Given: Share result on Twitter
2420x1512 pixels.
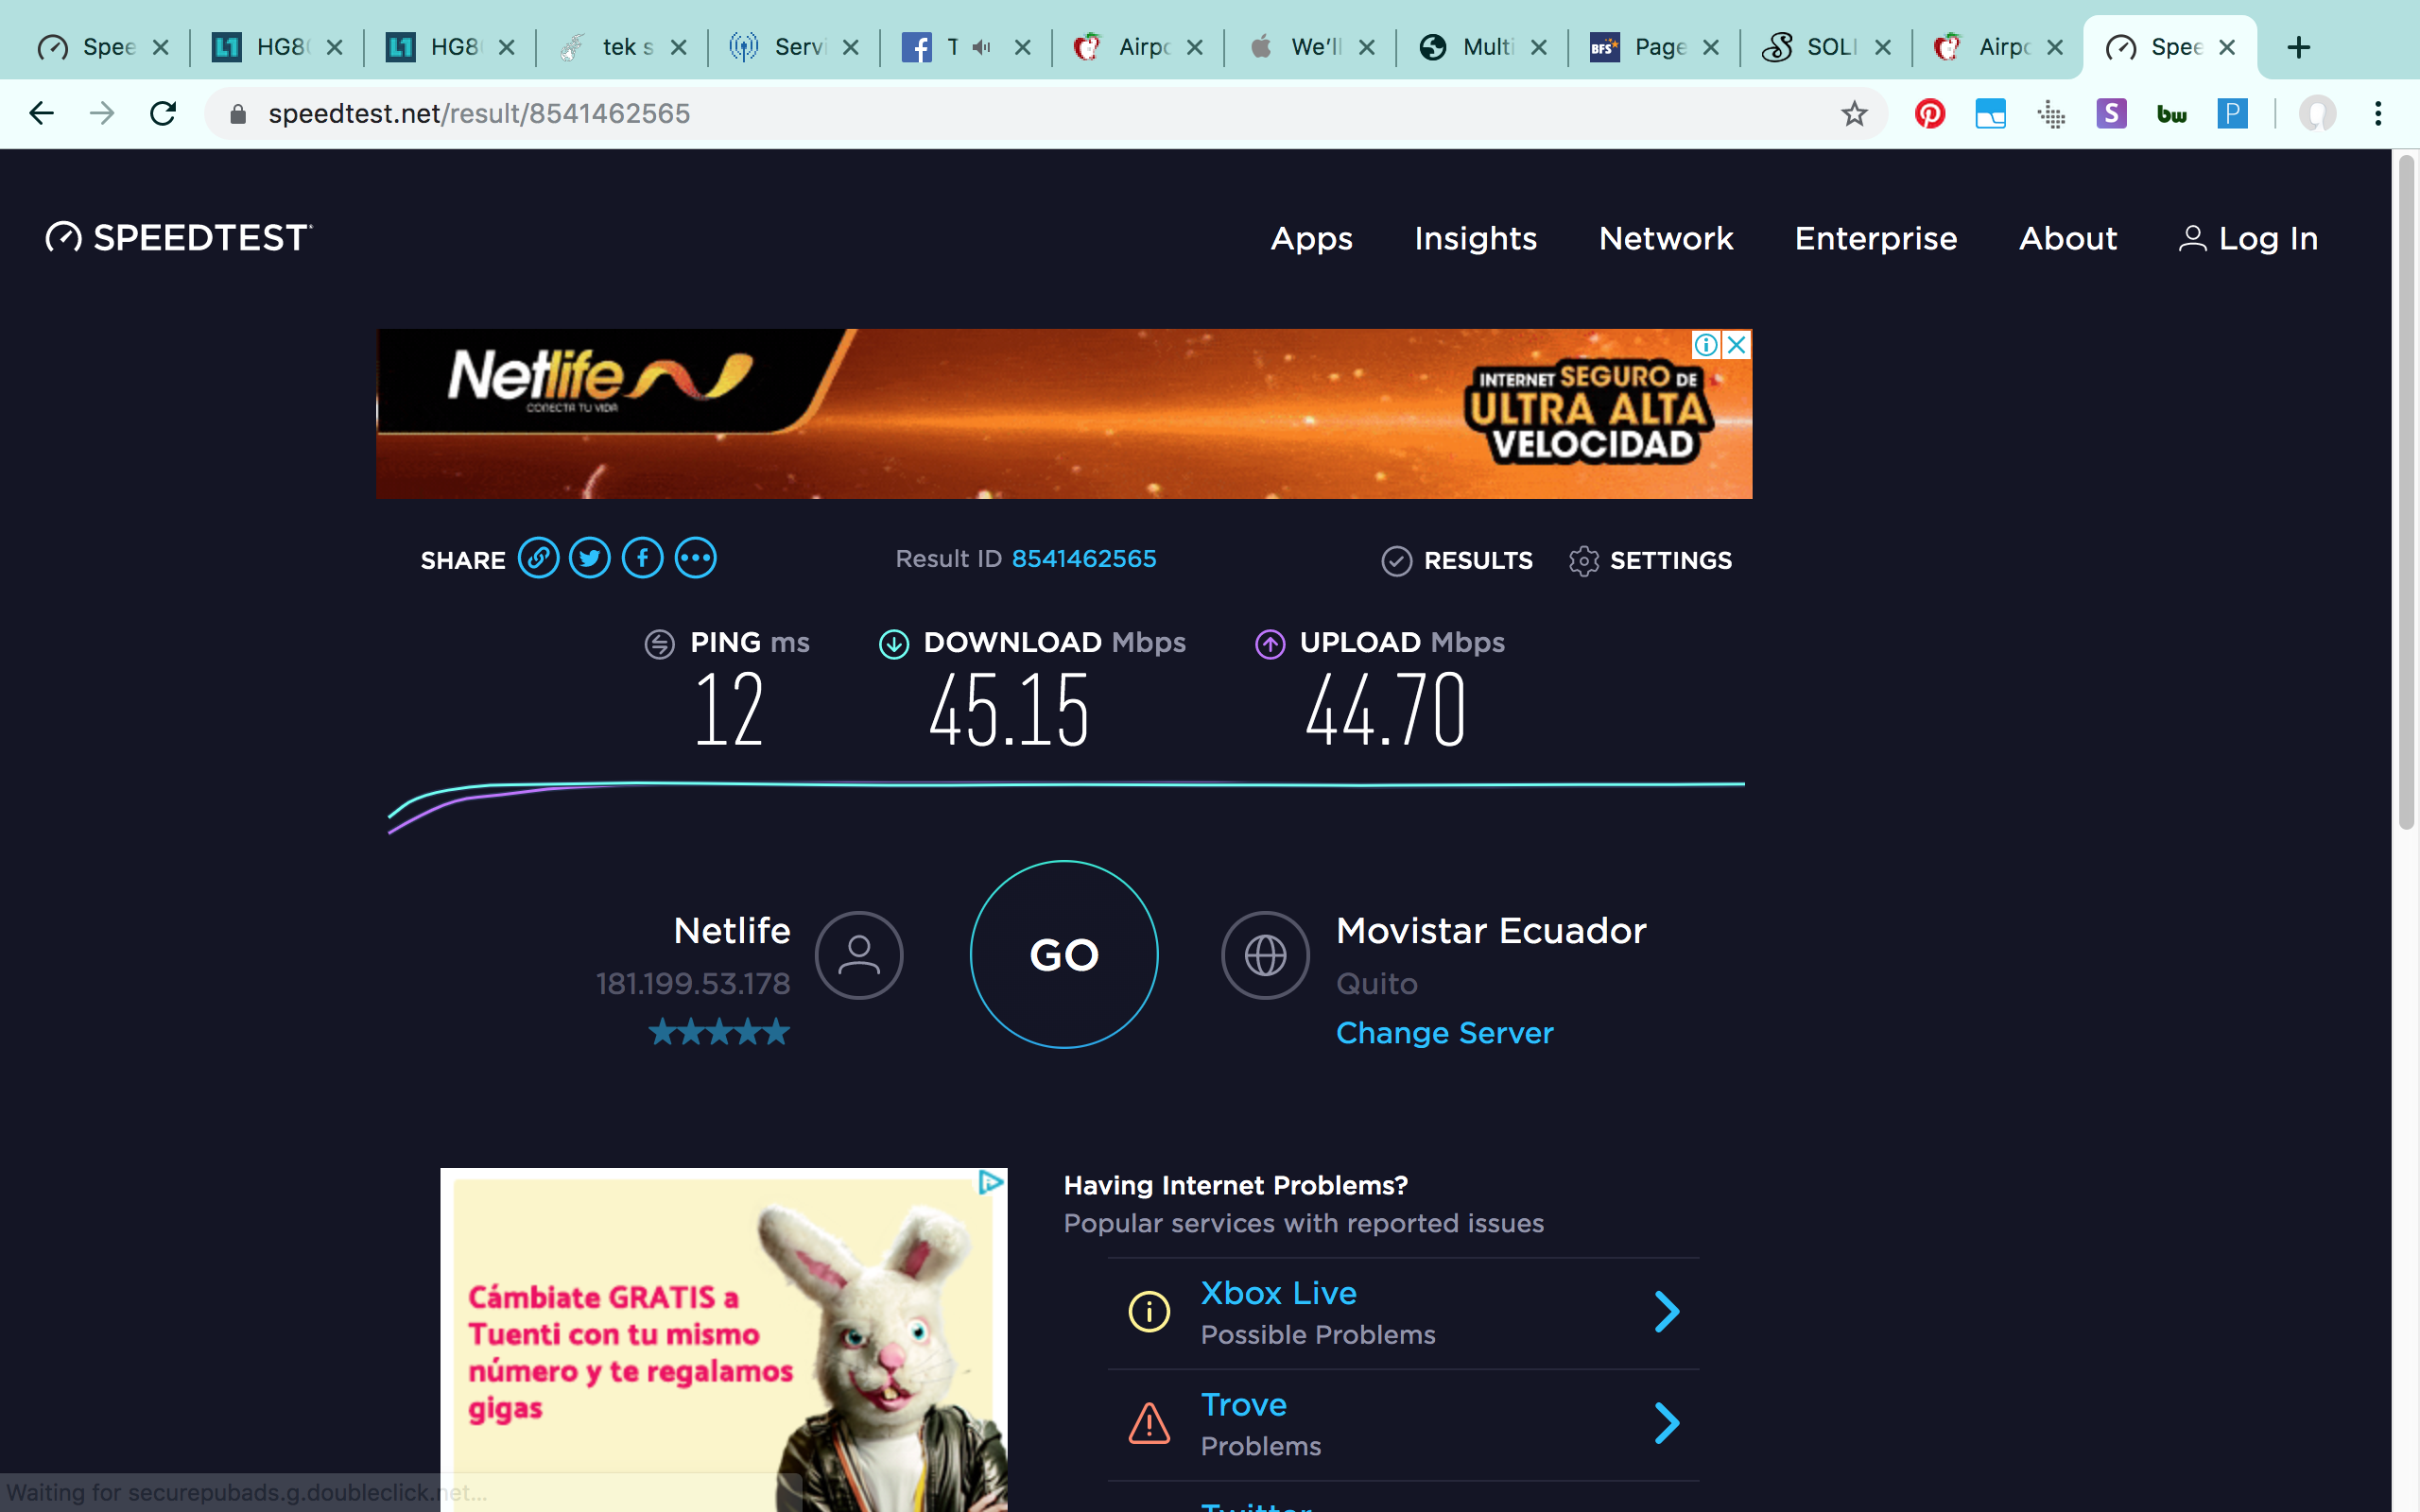Looking at the screenshot, I should coord(590,558).
